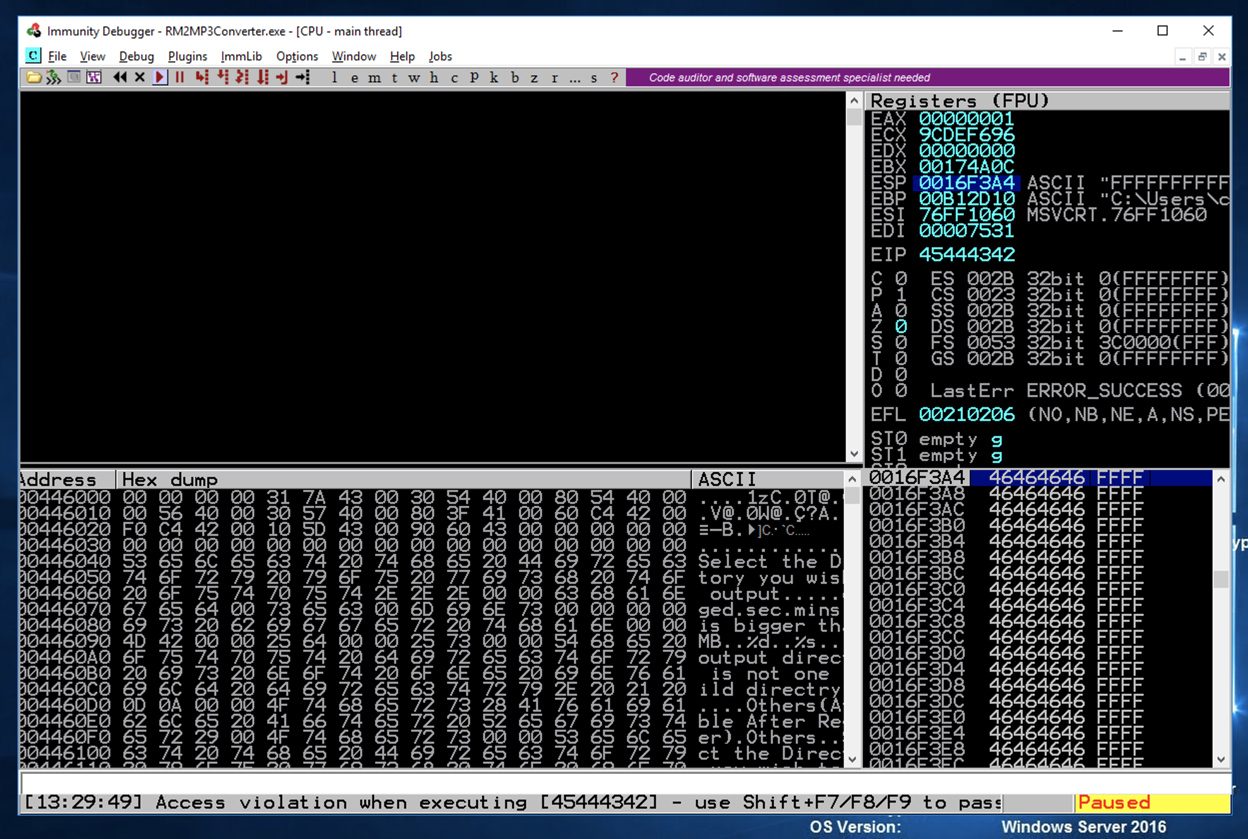
Task: Click the 's' toolbar letter
Action: [594, 77]
